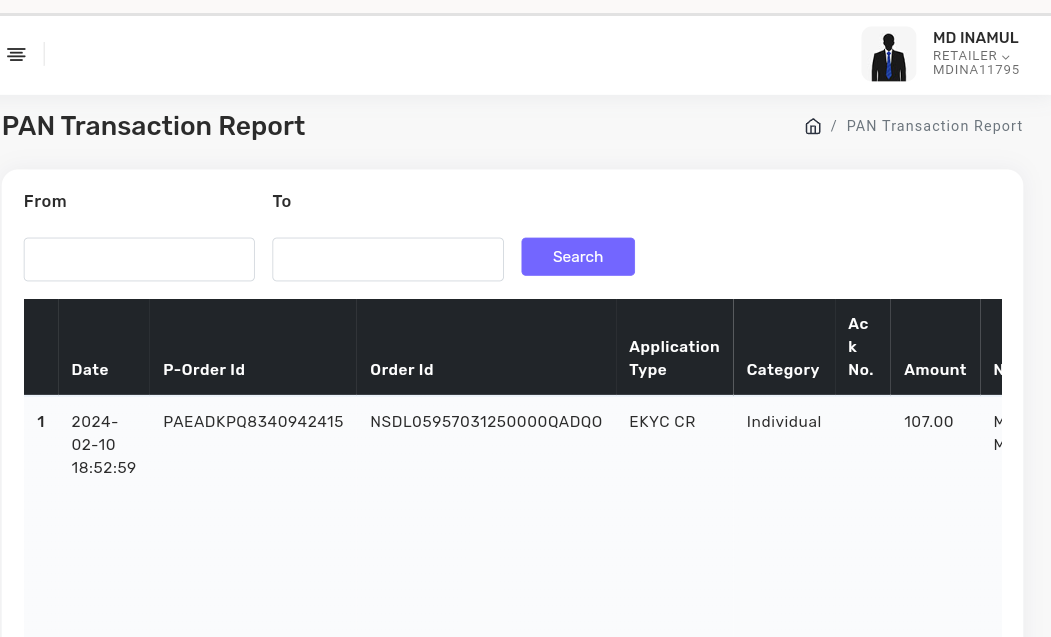1051x637 pixels.
Task: Click the home icon in breadcrumb
Action: [x=813, y=126]
